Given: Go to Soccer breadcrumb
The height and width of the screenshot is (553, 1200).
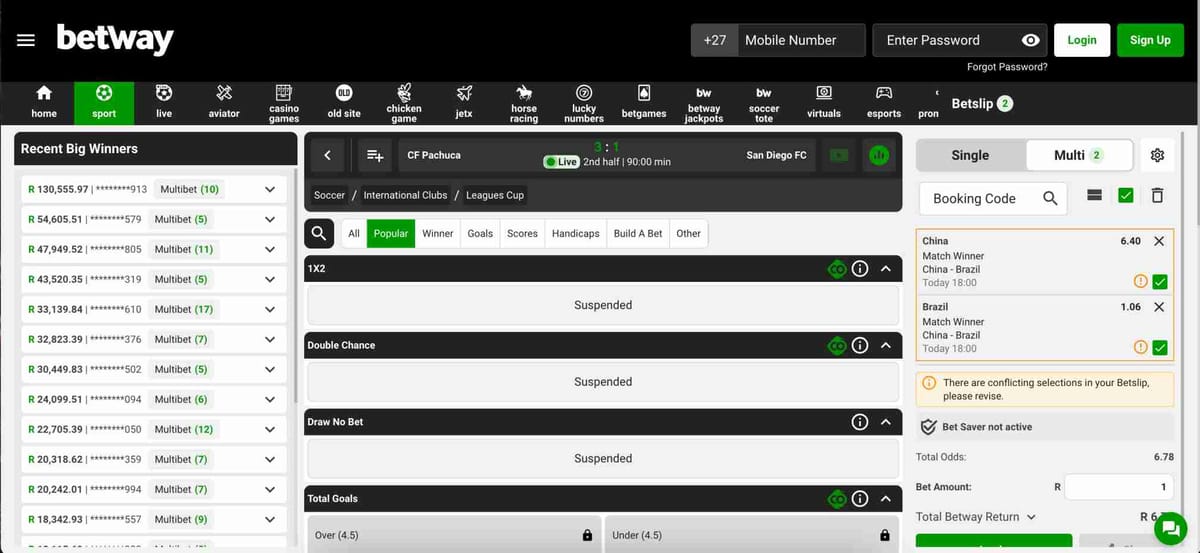Looking at the screenshot, I should pos(329,195).
